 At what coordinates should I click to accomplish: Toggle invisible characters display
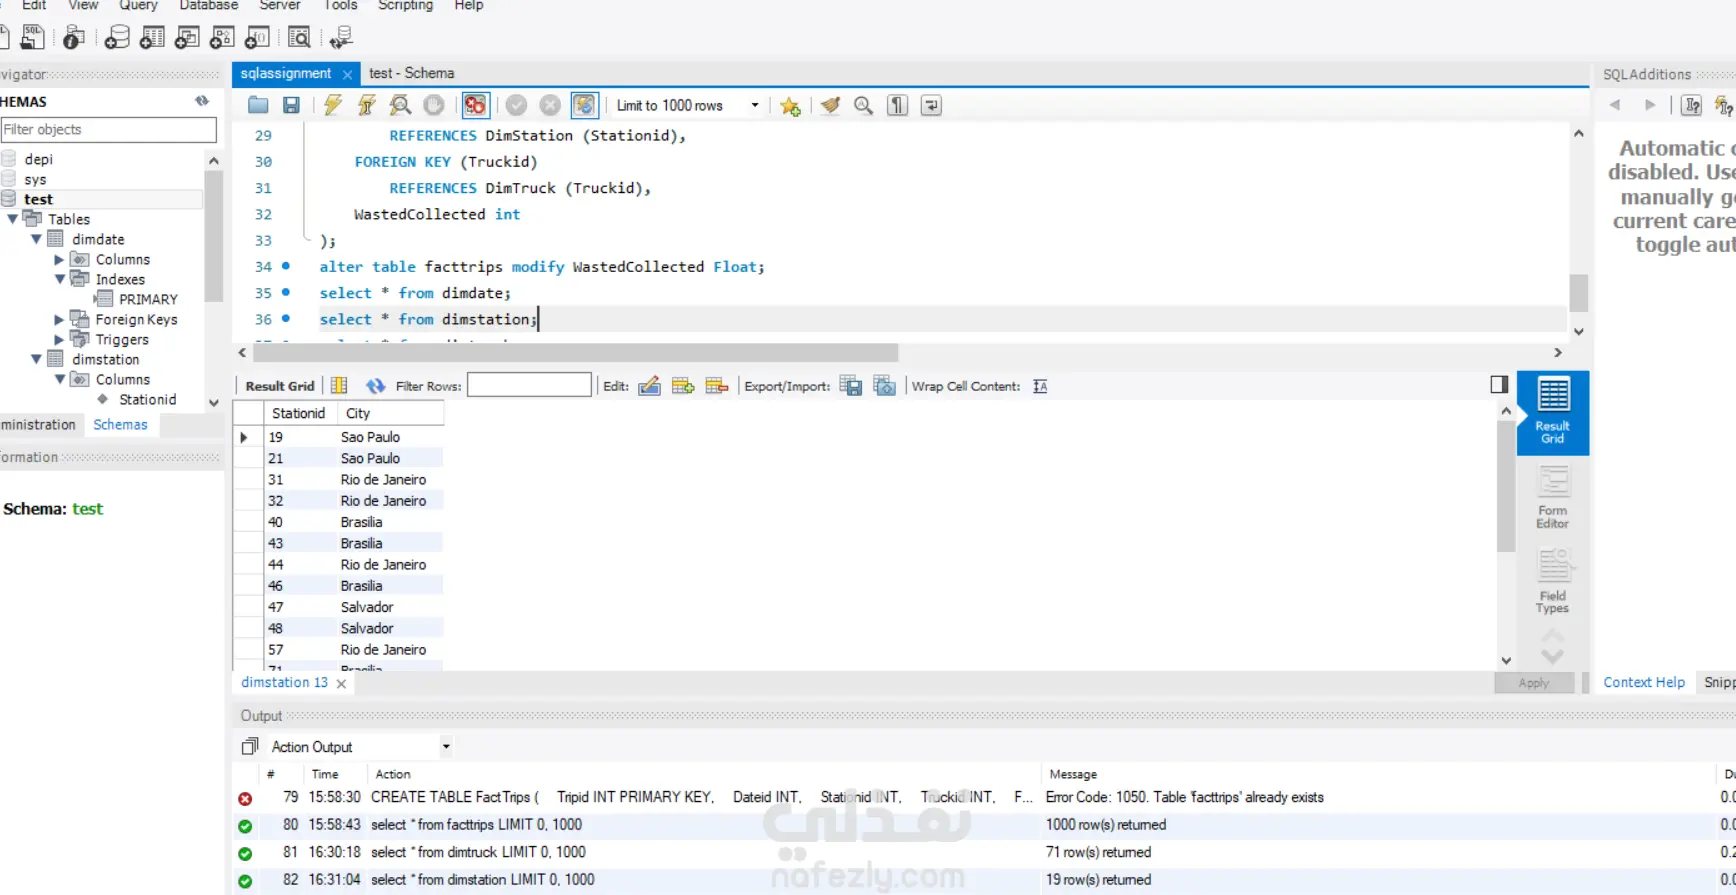coord(898,105)
